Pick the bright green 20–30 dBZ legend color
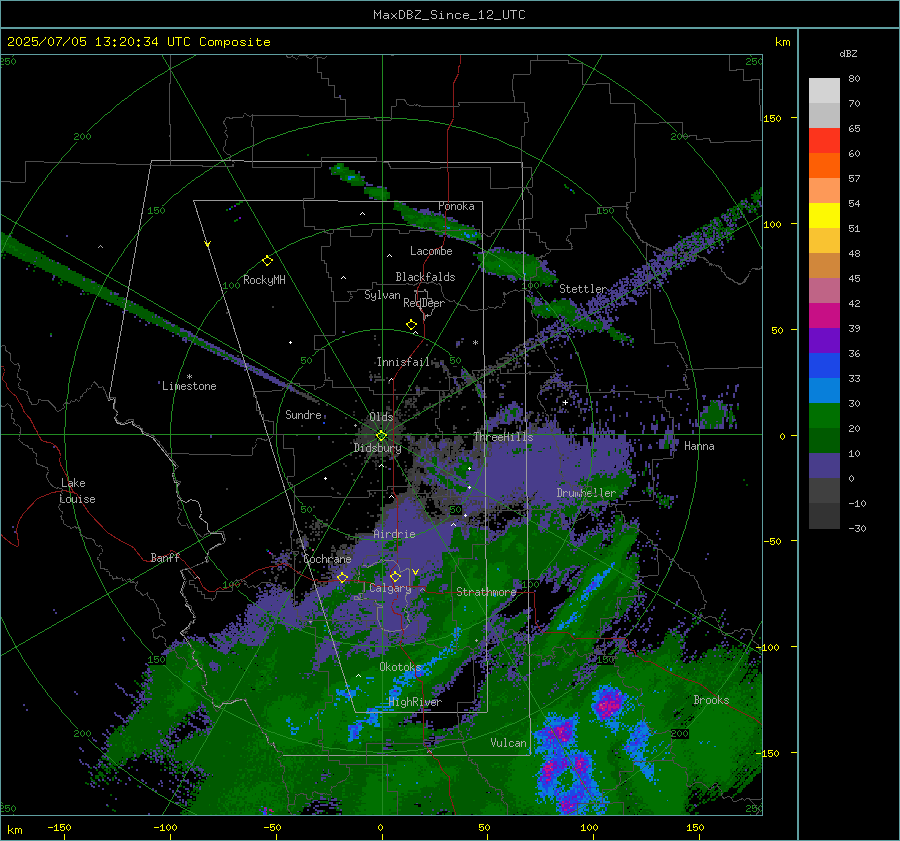Viewport: 900px width, 841px height. pos(824,416)
